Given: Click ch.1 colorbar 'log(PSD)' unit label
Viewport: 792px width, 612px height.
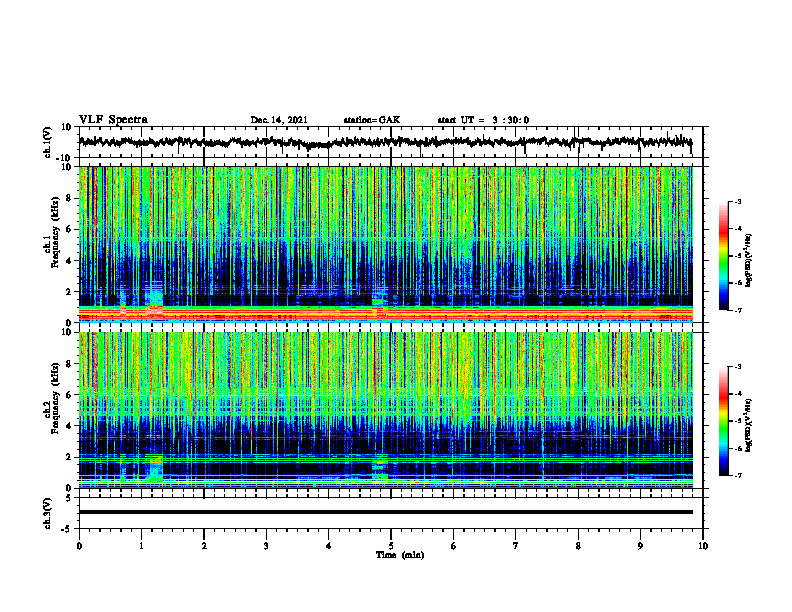Looking at the screenshot, I should (749, 261).
